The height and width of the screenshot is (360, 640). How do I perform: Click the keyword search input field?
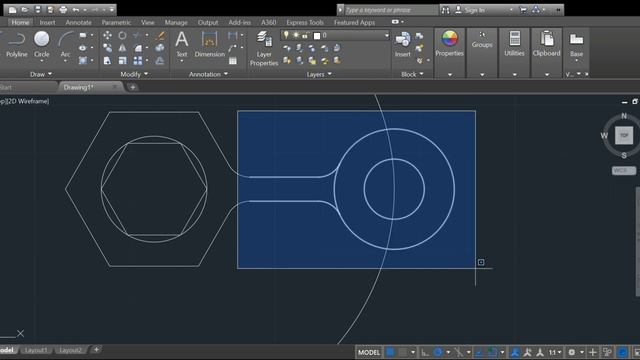coord(391,10)
